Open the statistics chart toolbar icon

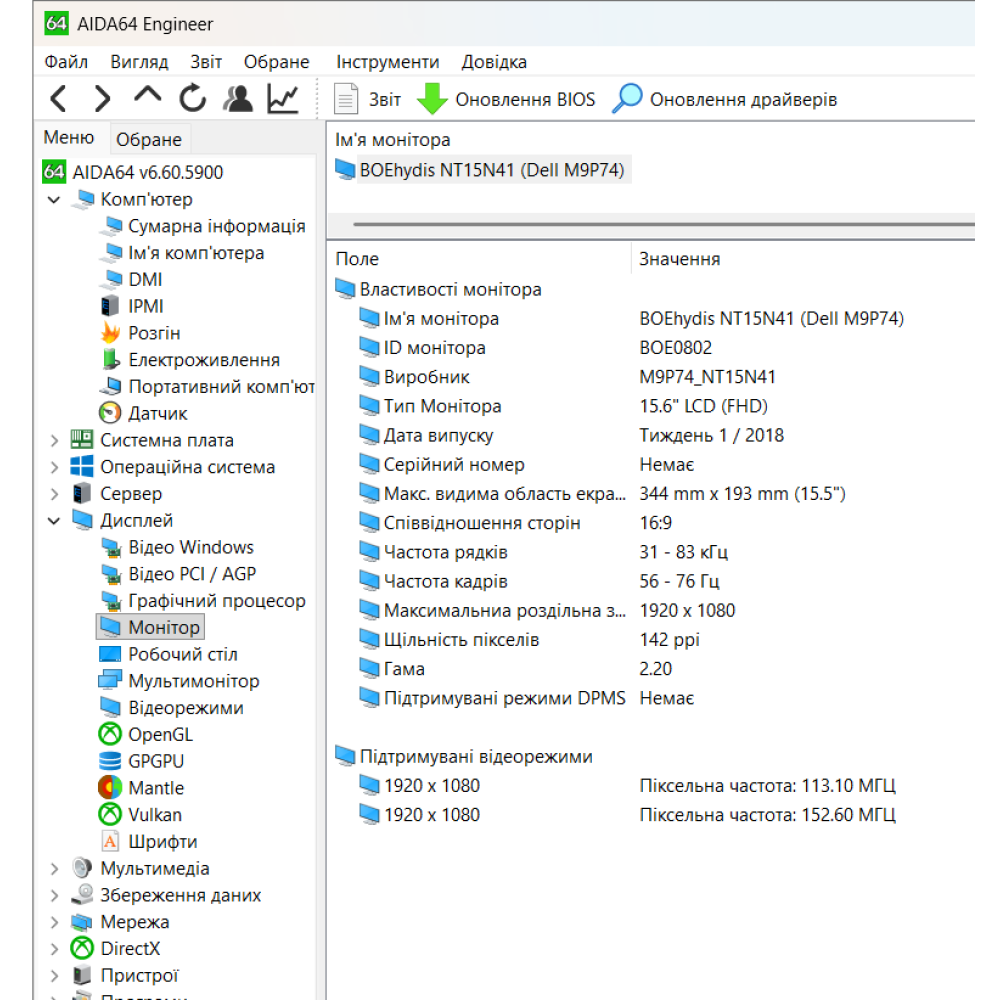point(281,98)
